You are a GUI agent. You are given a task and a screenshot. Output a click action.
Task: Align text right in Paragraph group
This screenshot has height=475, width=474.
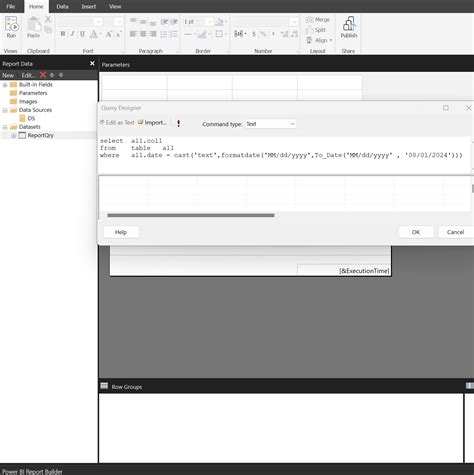(153, 34)
